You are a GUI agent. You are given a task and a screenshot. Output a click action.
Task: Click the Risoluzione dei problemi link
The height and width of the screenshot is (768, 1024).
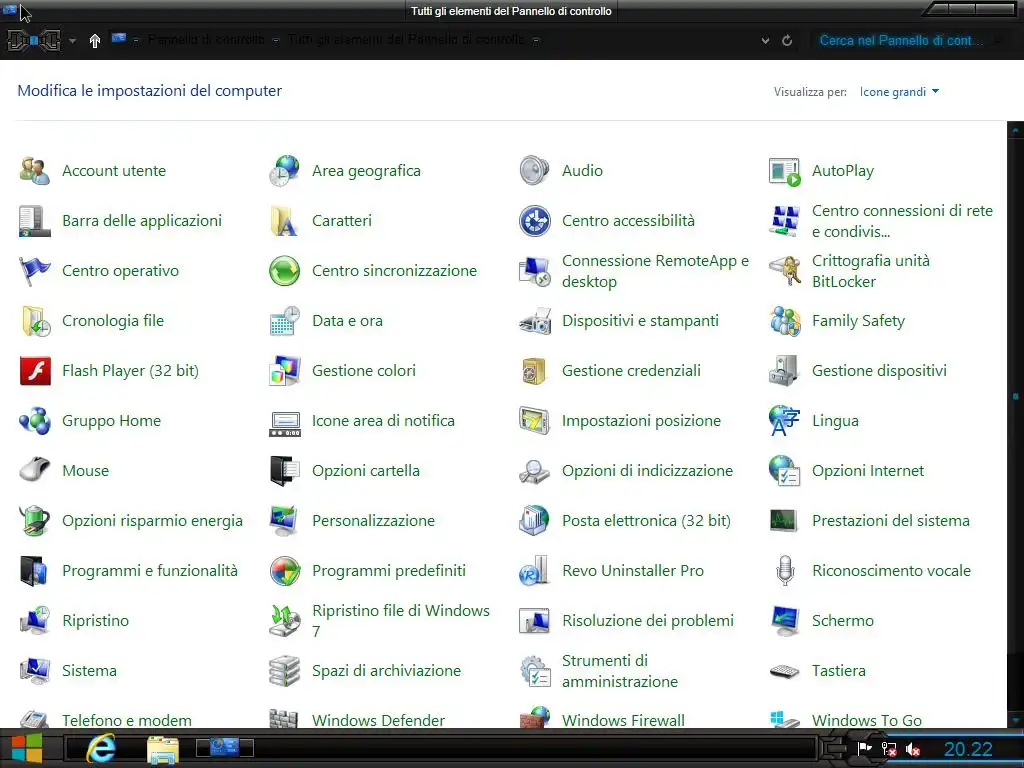(x=648, y=620)
